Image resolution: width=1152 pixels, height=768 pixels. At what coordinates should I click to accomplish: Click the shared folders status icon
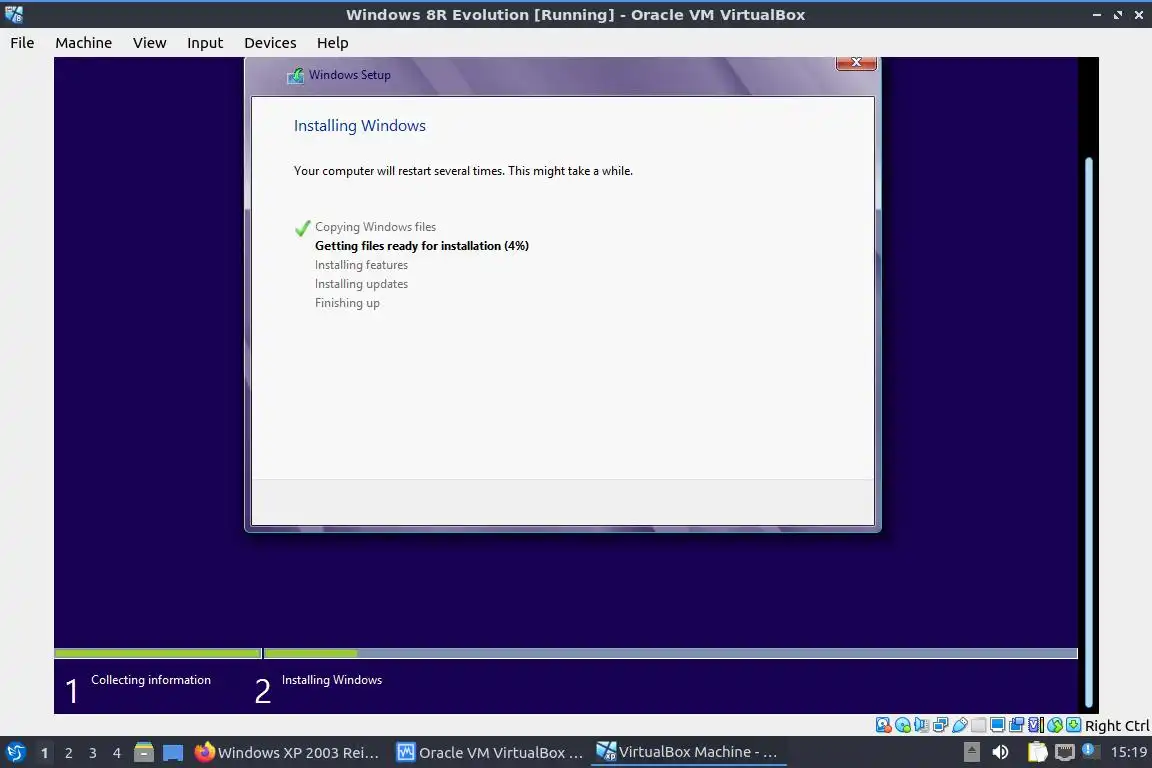point(1017,725)
